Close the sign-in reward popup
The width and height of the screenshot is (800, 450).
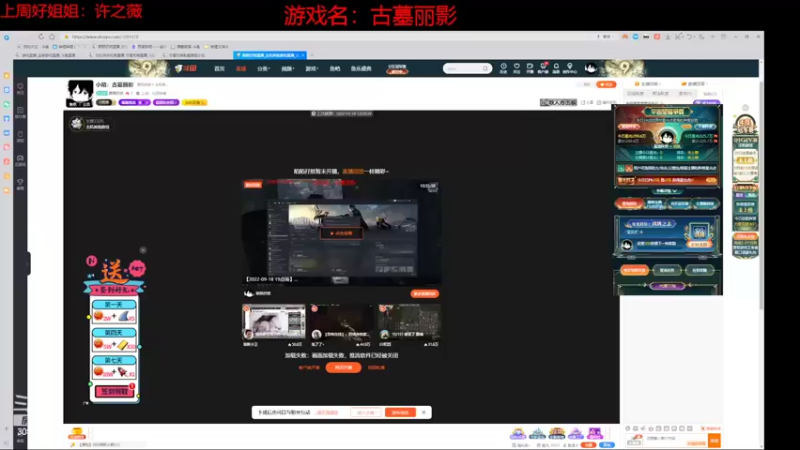click(143, 250)
